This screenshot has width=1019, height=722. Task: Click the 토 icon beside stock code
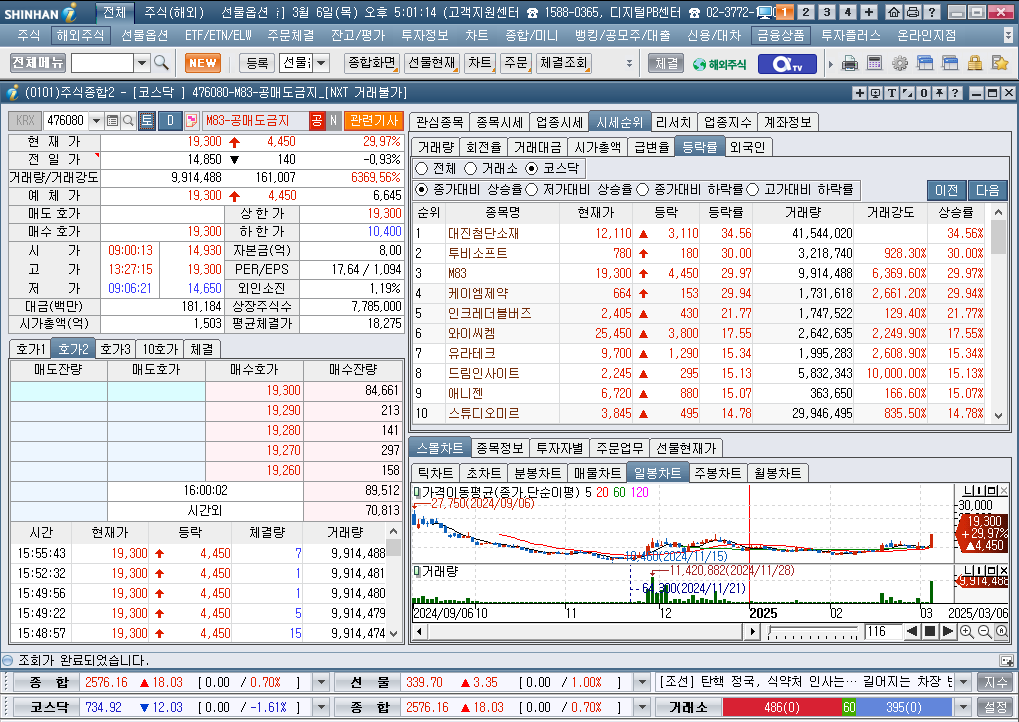pos(147,120)
